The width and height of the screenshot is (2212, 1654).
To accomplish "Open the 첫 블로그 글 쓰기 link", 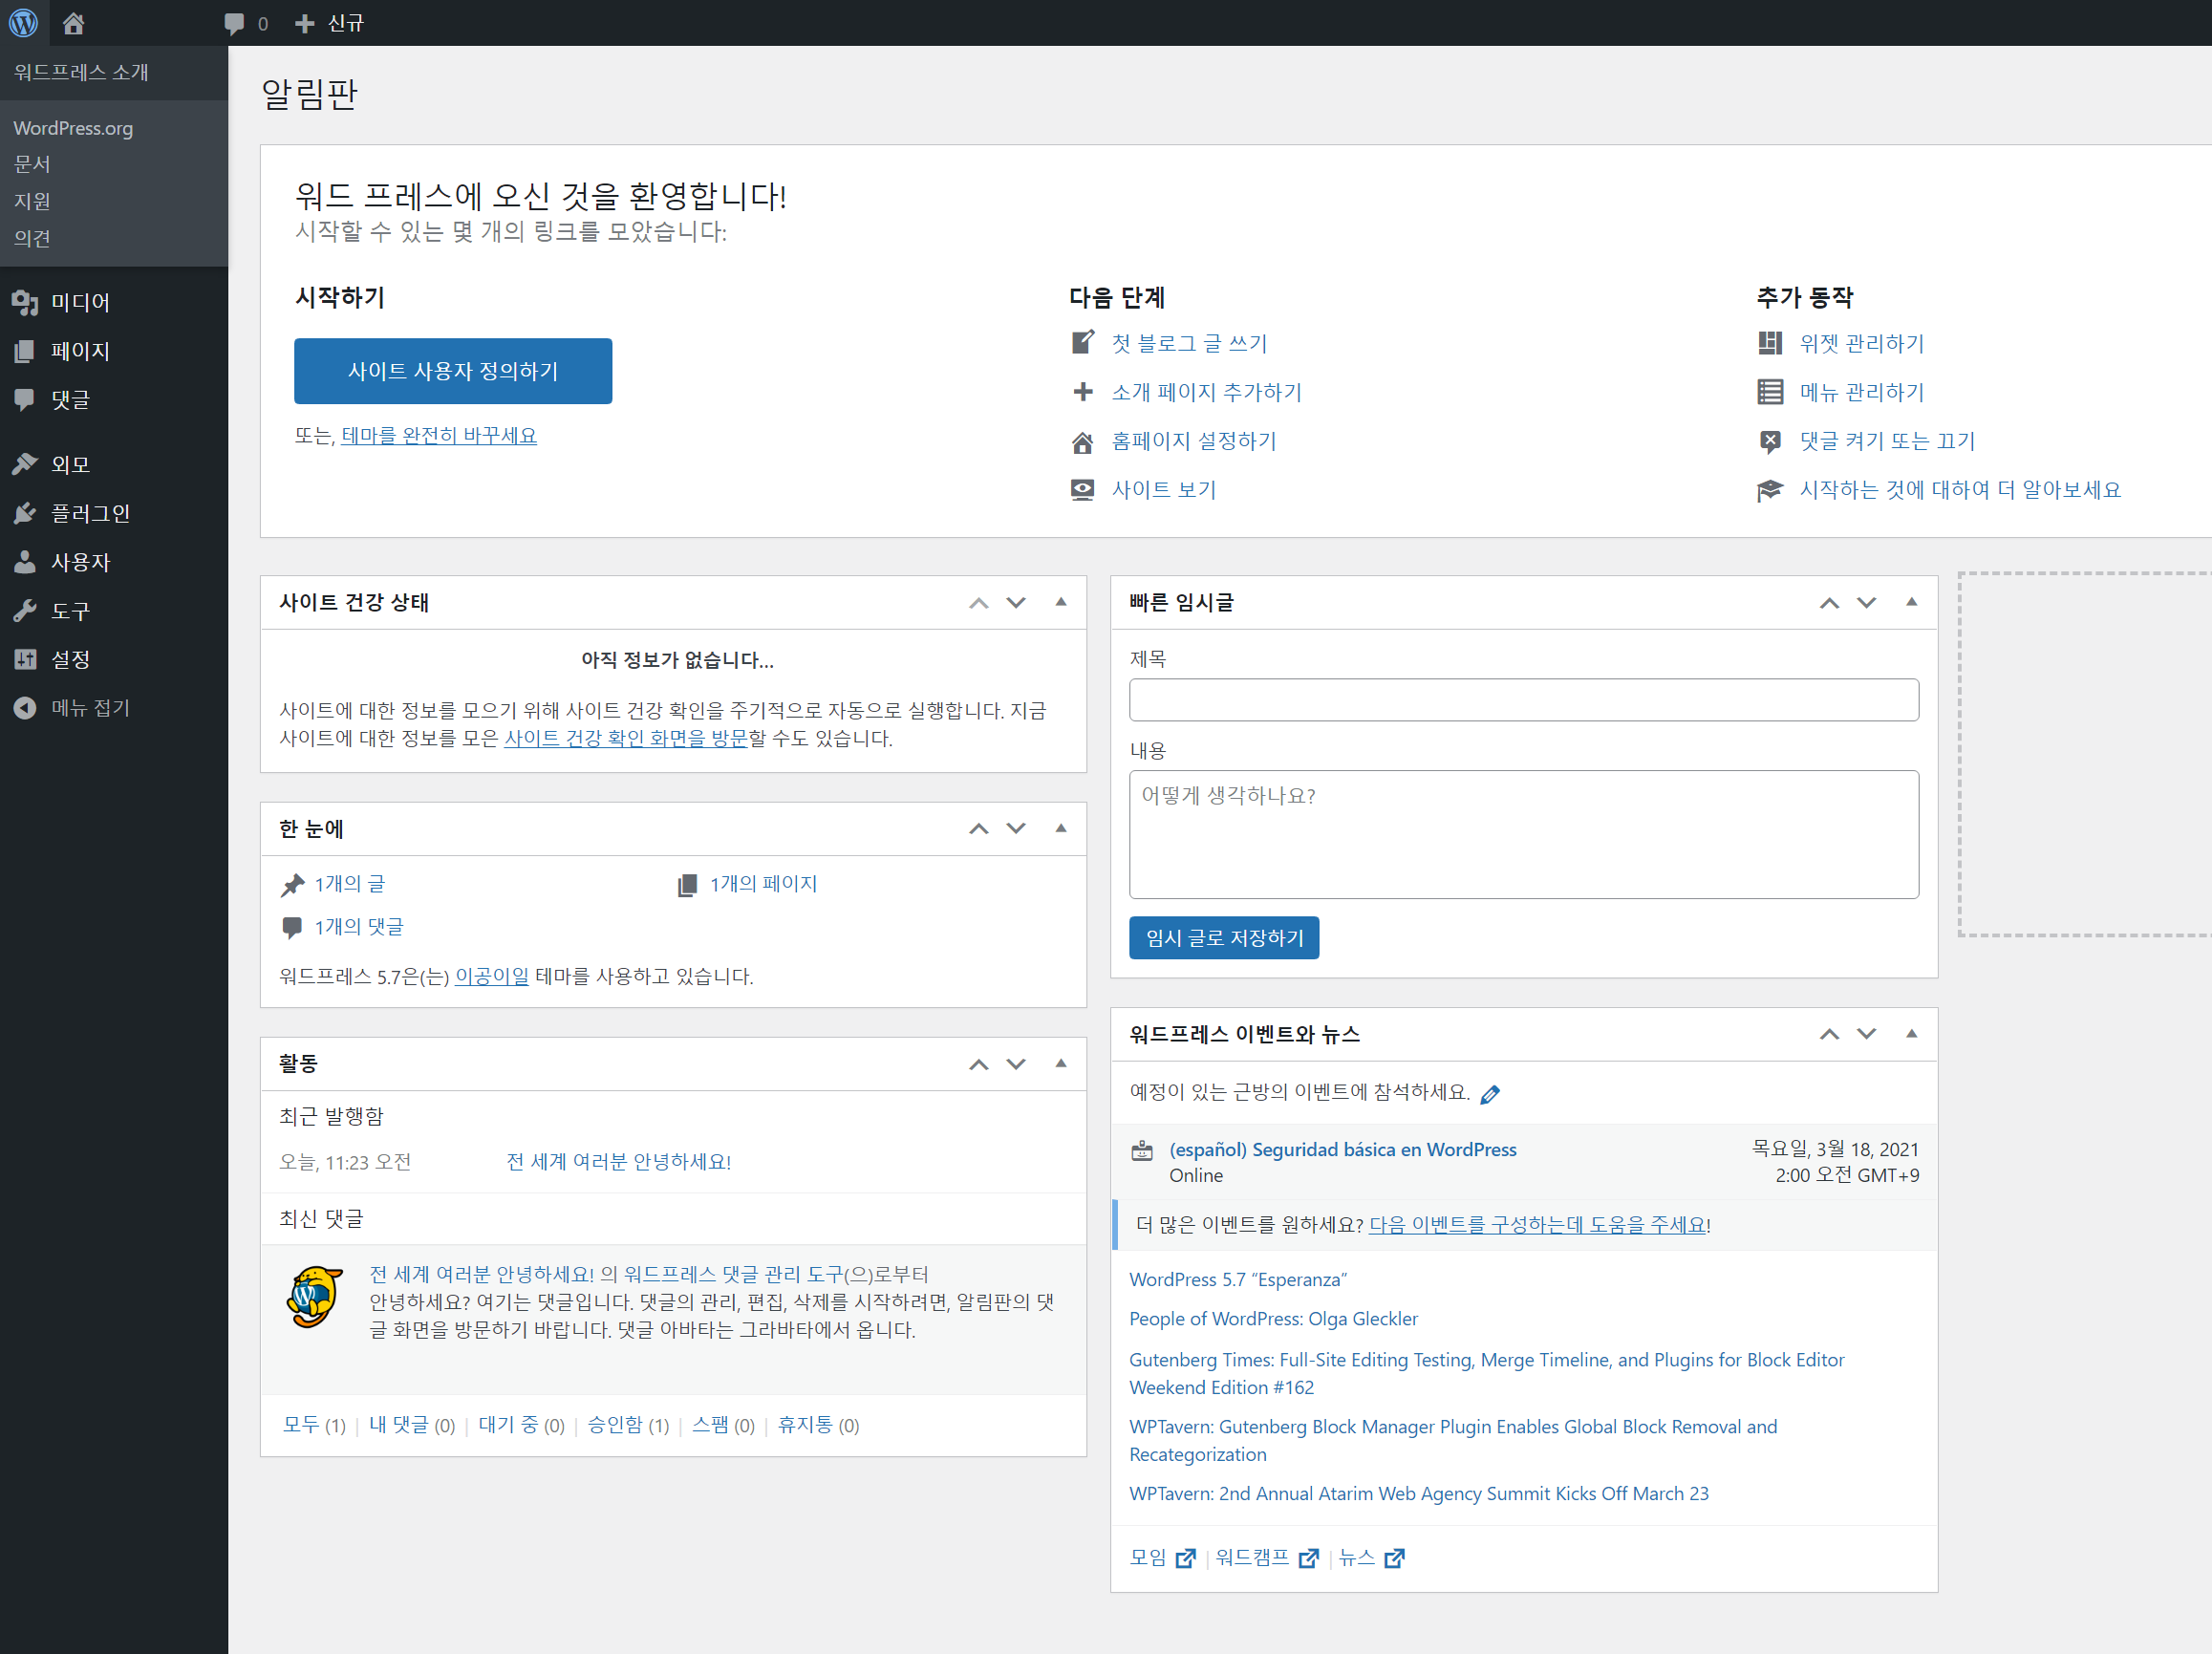I will pos(1189,344).
